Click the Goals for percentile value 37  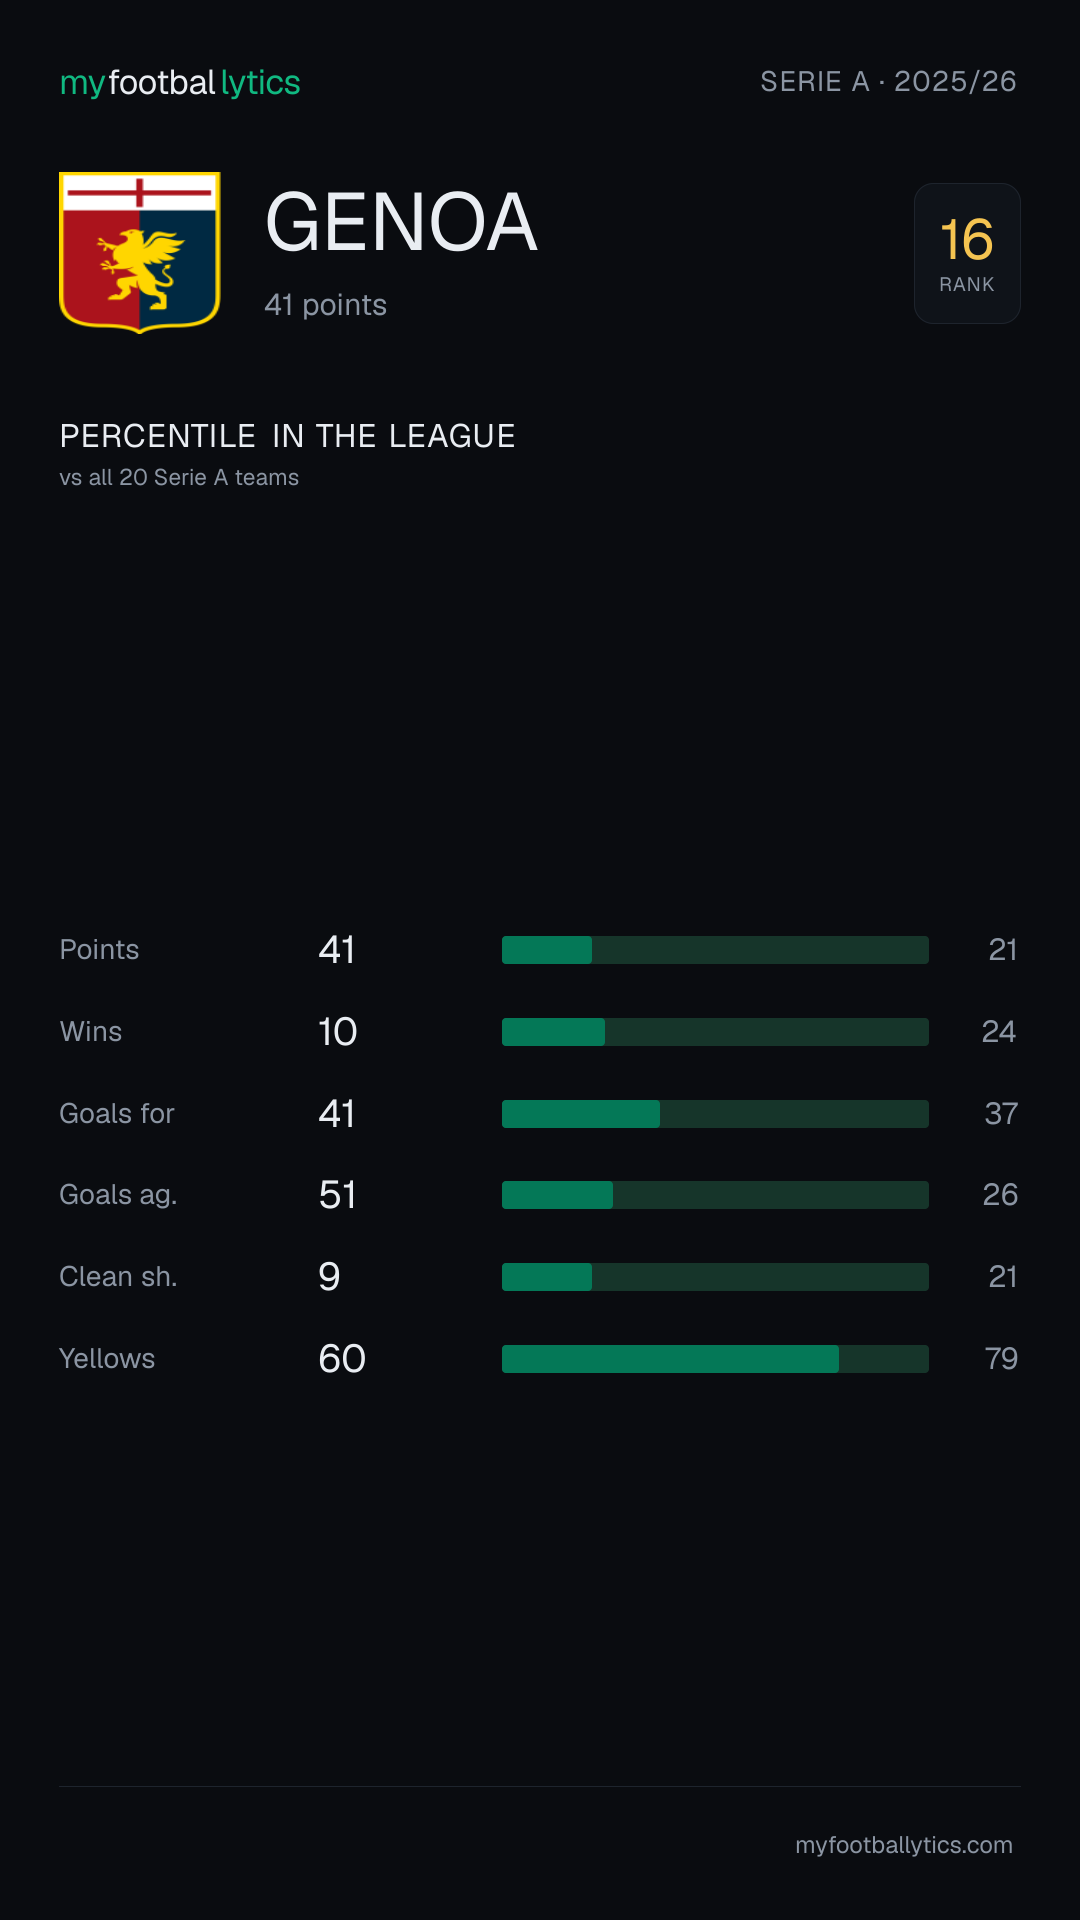pos(1001,1114)
